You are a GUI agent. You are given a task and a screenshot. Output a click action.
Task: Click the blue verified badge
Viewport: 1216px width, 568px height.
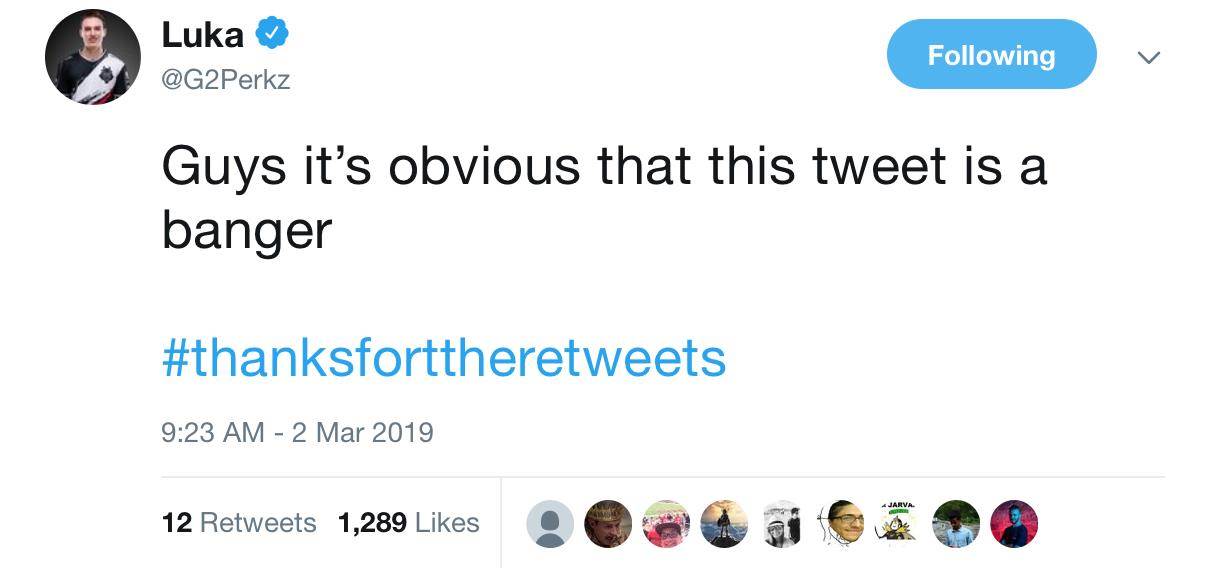tap(272, 35)
